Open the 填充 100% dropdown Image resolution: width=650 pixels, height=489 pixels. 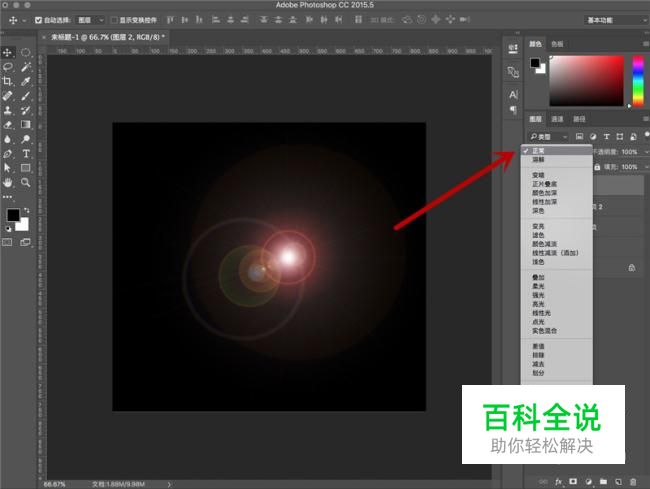646,167
